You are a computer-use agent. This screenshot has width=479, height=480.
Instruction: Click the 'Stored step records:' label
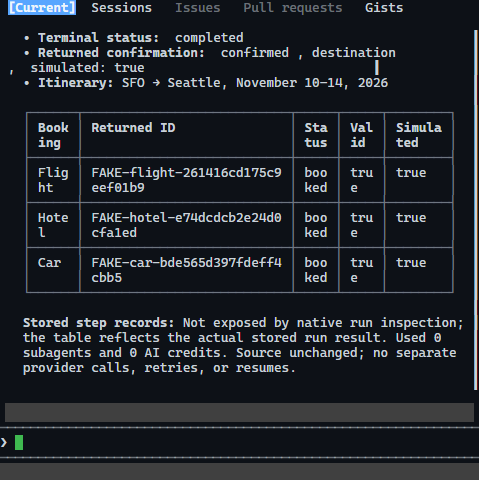[x=99, y=323]
